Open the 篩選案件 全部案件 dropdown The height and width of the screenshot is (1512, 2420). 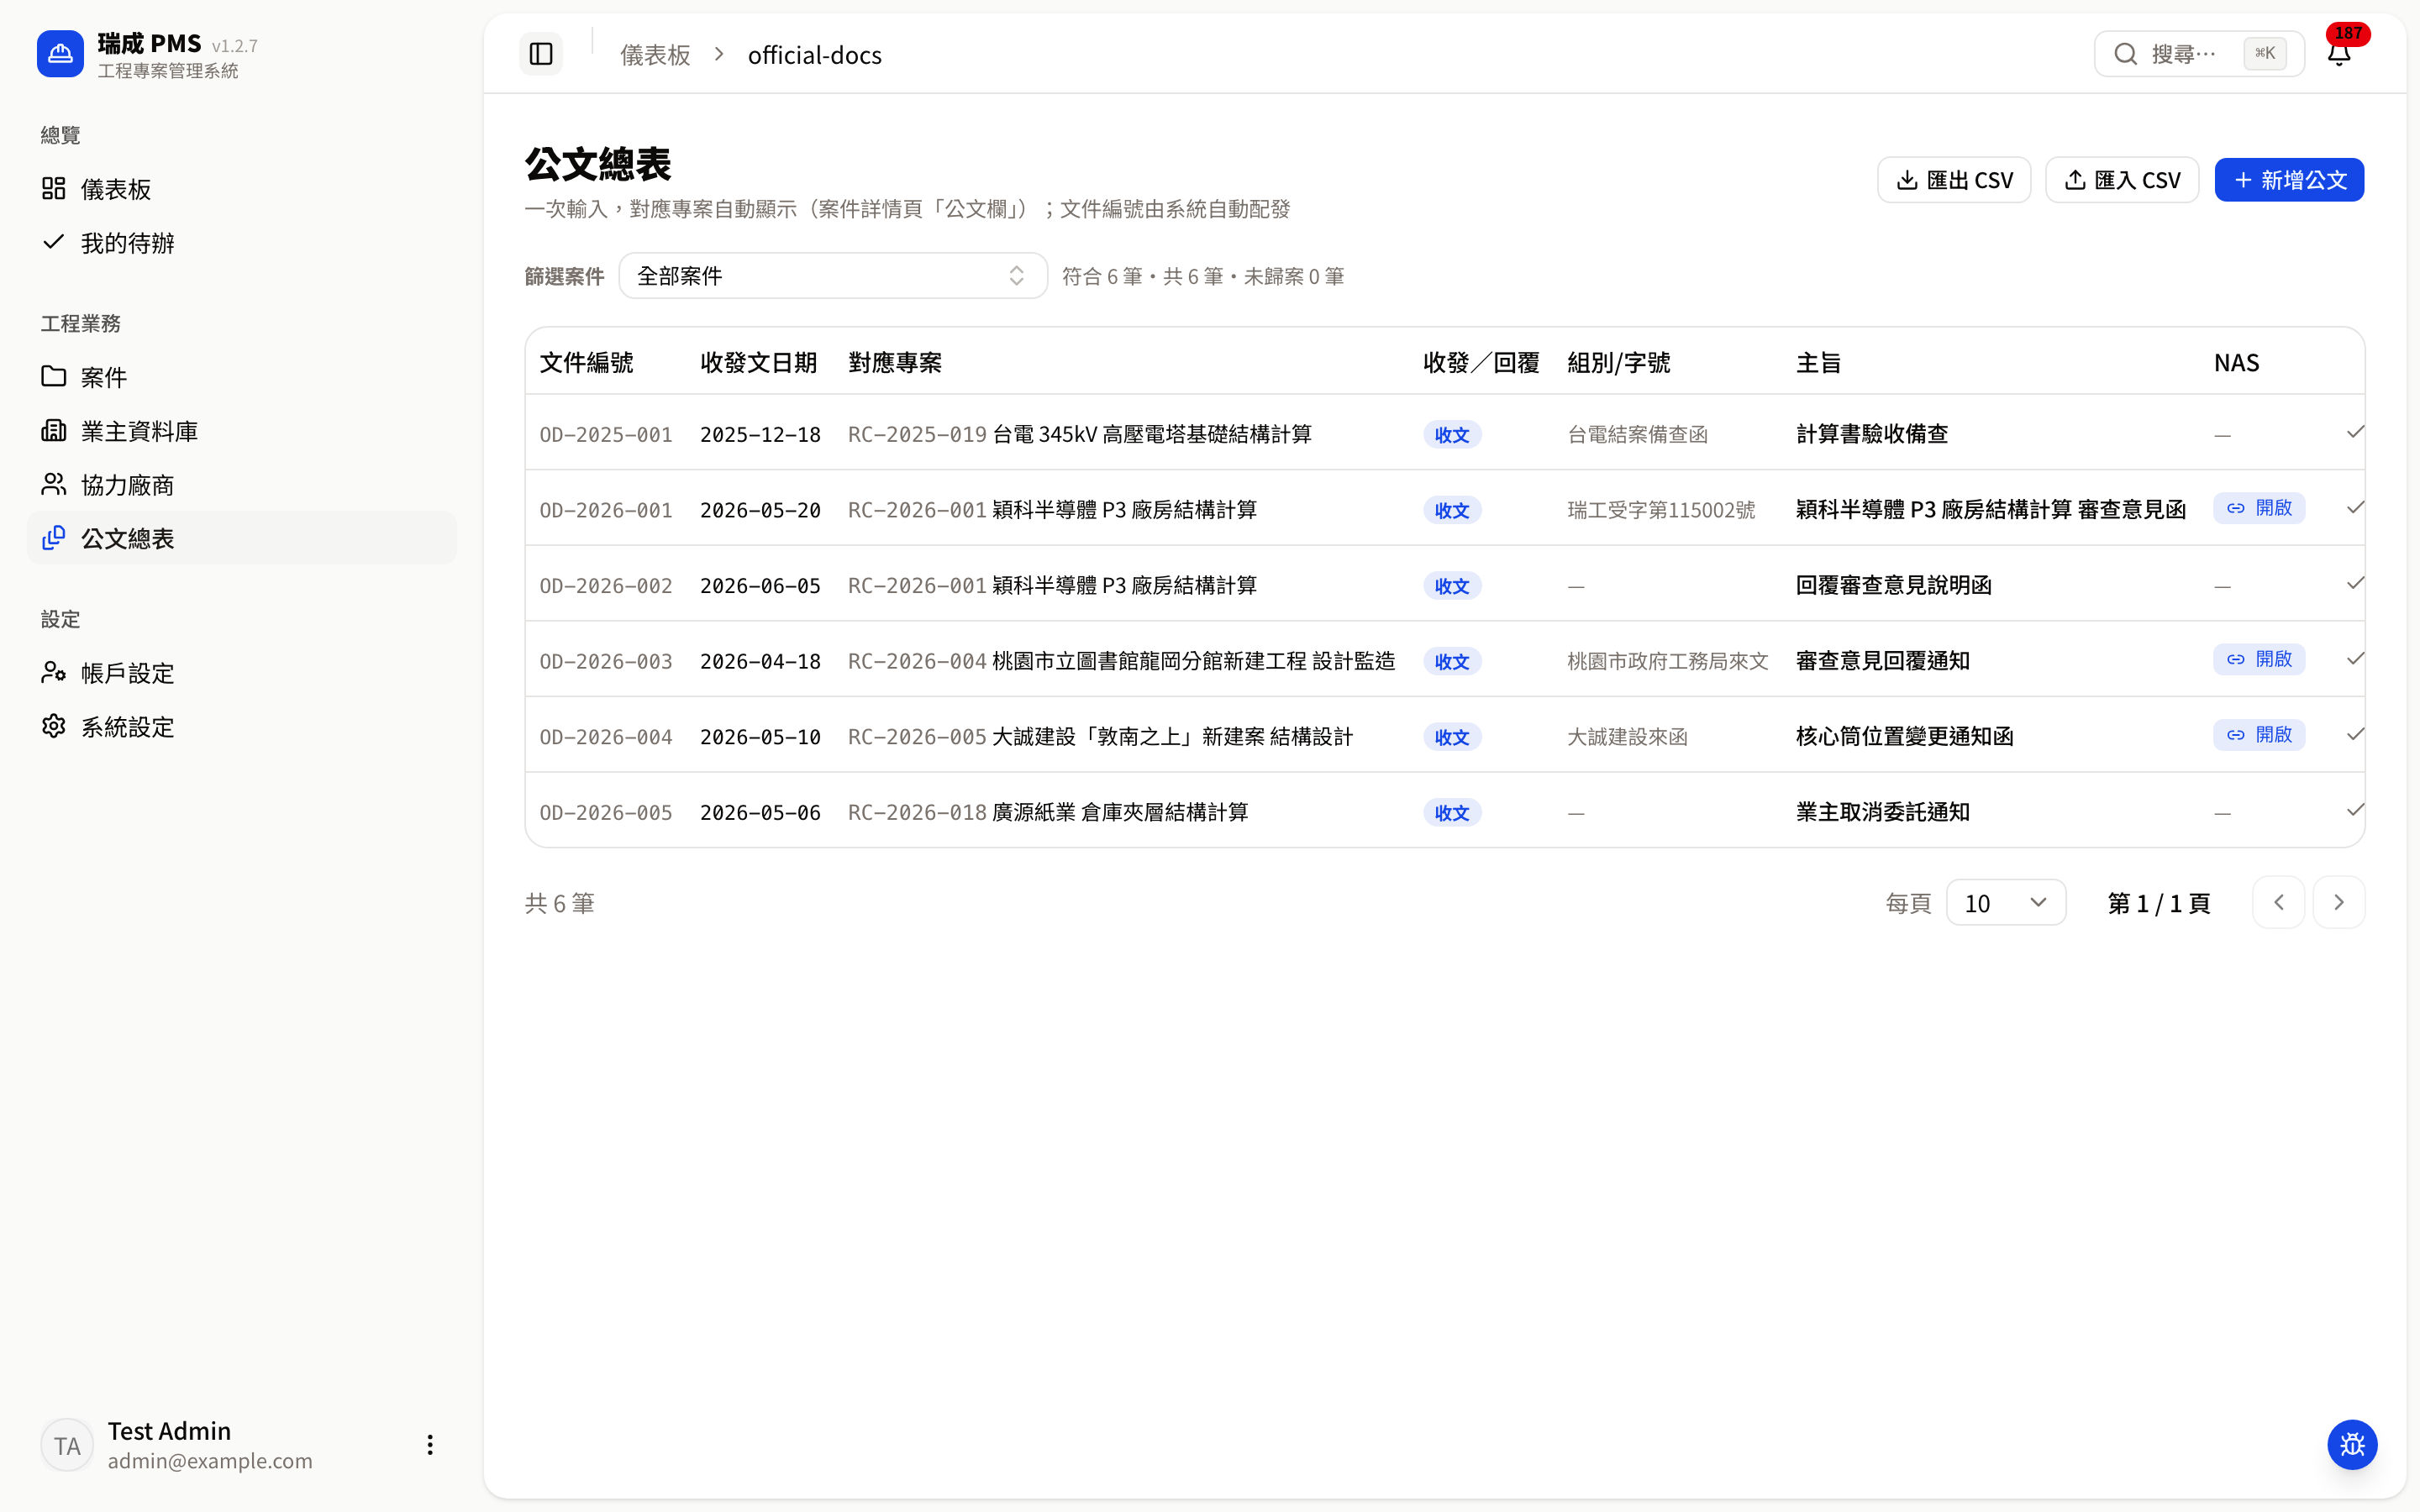coord(833,275)
